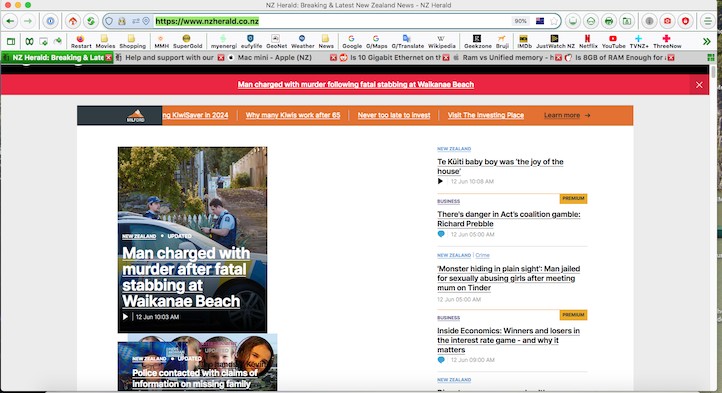Open the IMDb bookmark
Viewport: 722px width, 393px height.
point(524,42)
